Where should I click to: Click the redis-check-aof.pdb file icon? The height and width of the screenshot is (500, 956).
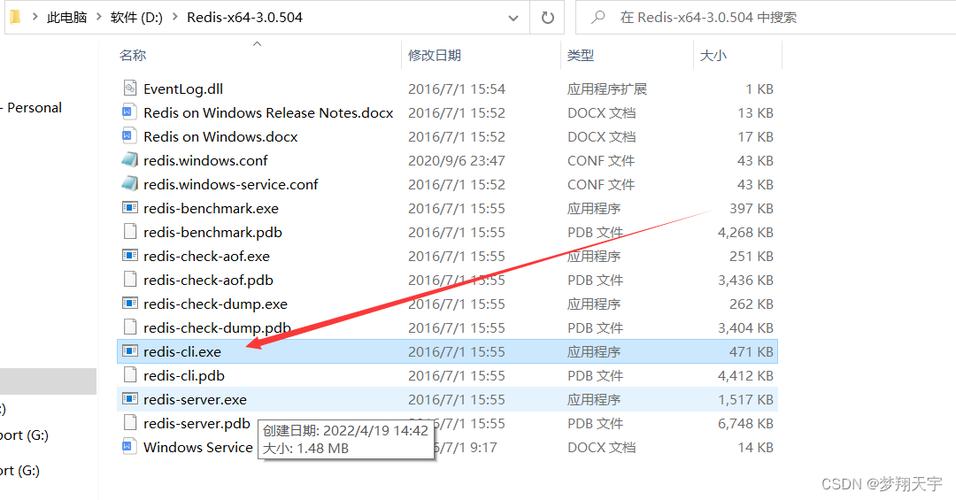tap(129, 279)
